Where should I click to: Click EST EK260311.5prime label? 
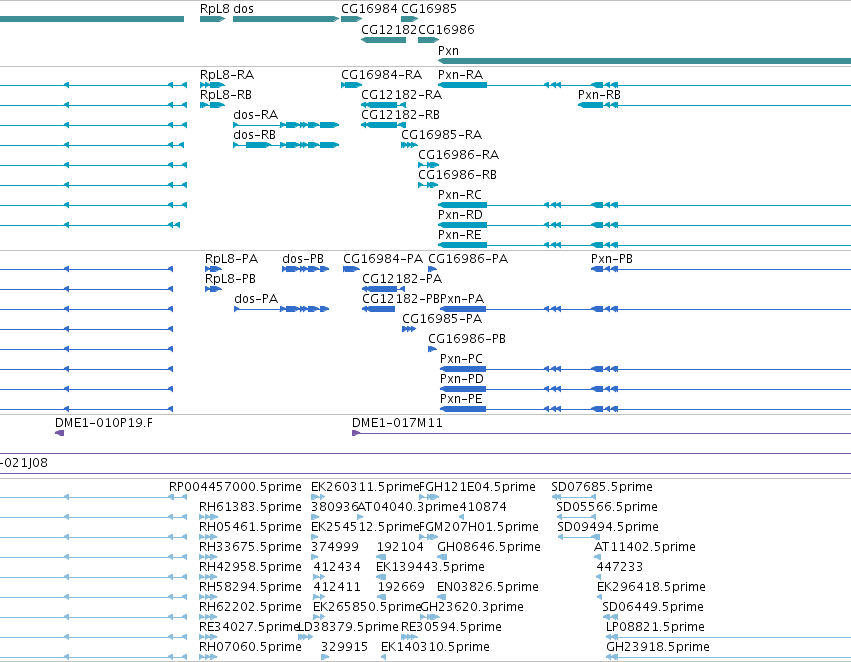pyautogui.click(x=365, y=487)
